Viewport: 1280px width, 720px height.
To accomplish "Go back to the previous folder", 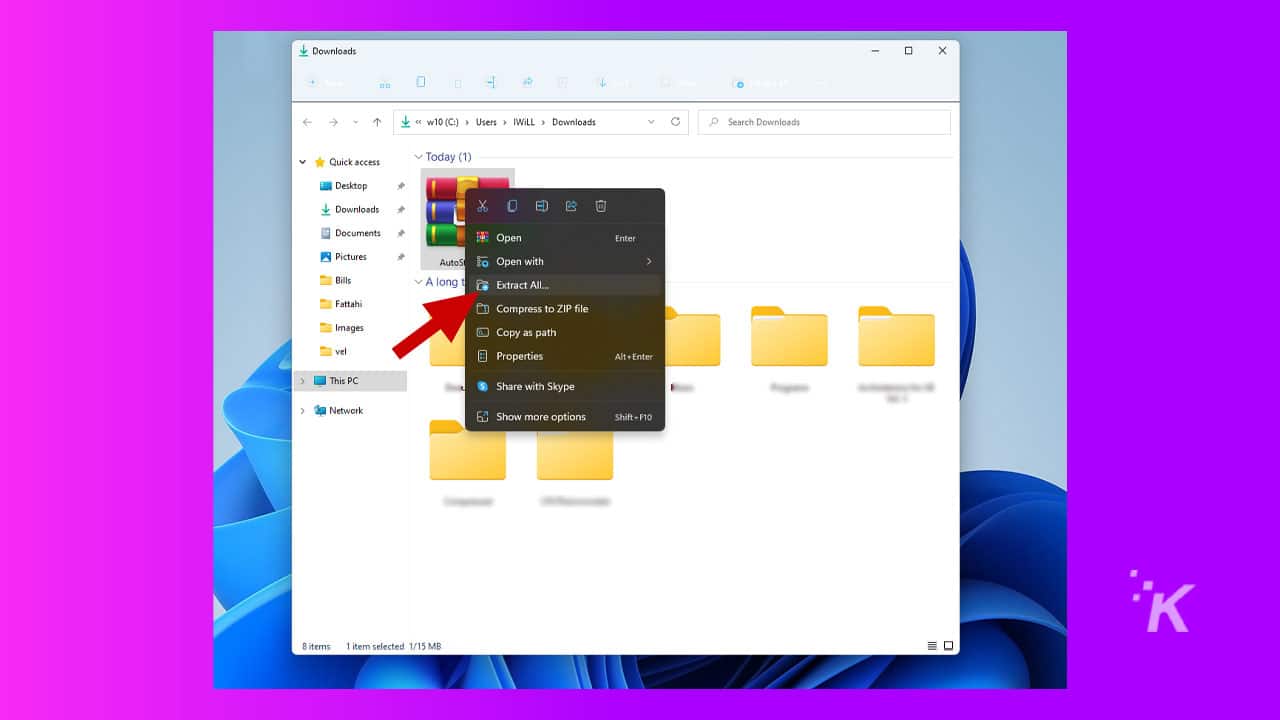I will tap(307, 121).
